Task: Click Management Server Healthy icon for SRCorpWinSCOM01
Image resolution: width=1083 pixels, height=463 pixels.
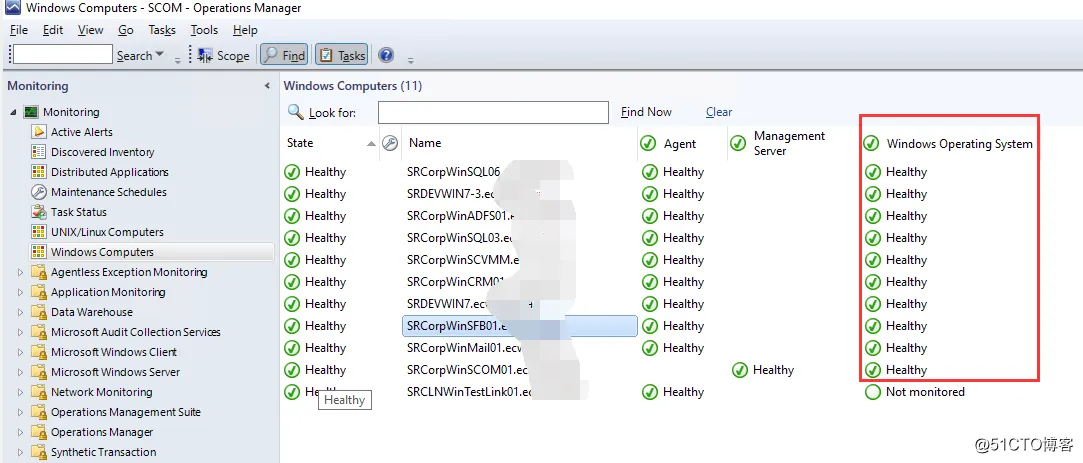Action: click(740, 370)
